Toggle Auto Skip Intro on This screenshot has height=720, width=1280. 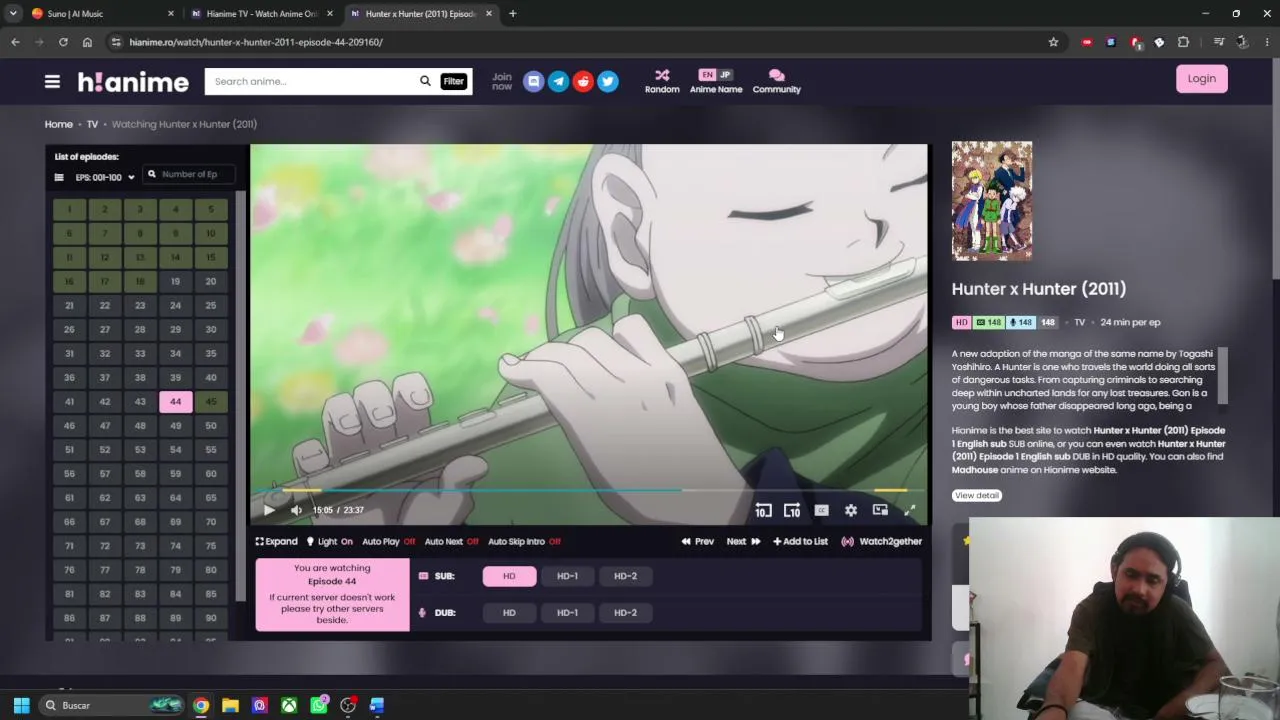click(524, 541)
